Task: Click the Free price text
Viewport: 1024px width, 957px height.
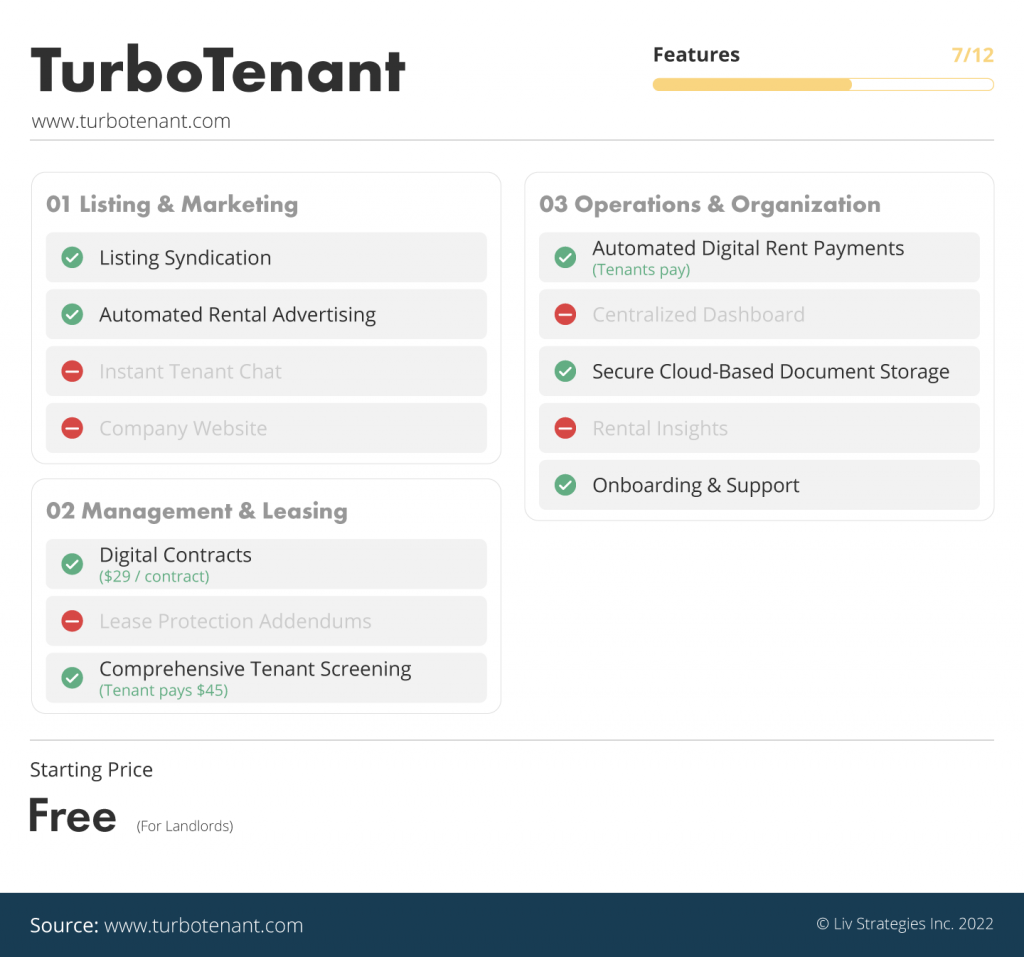Action: point(72,816)
